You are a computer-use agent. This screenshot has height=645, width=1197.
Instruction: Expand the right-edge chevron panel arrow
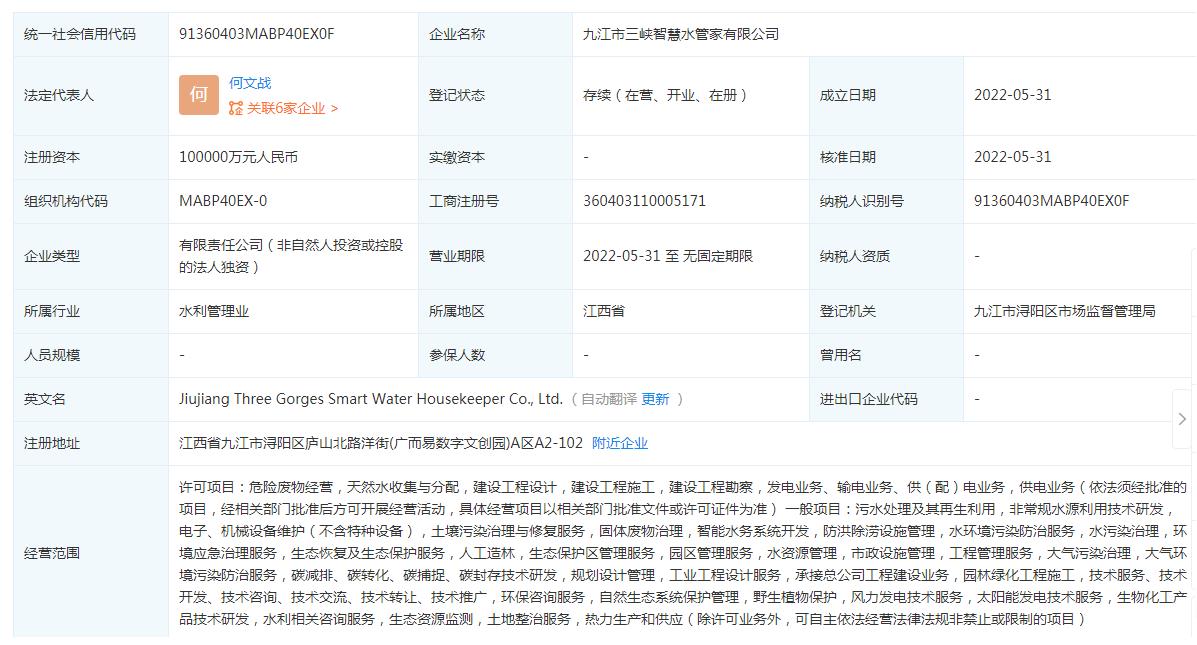1182,419
